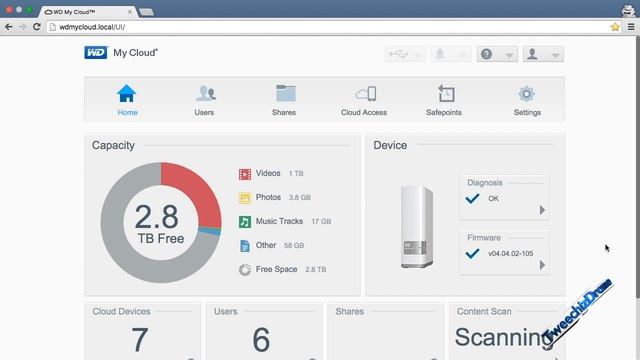
Task: Select the Users navigation label
Action: 204,112
